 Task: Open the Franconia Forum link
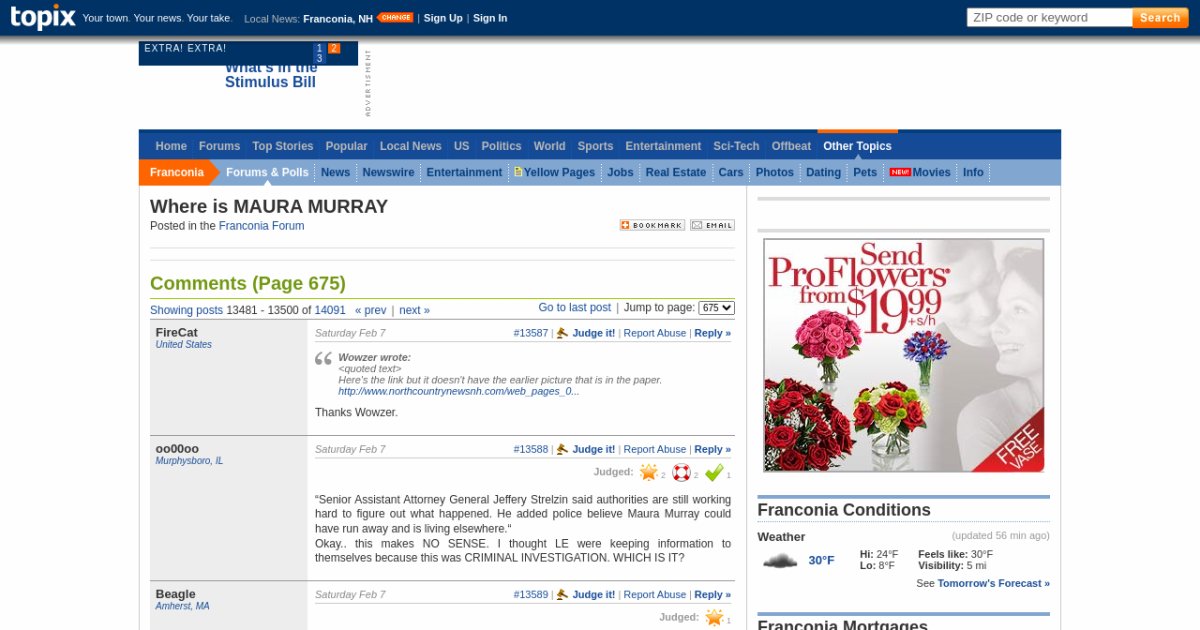click(261, 226)
